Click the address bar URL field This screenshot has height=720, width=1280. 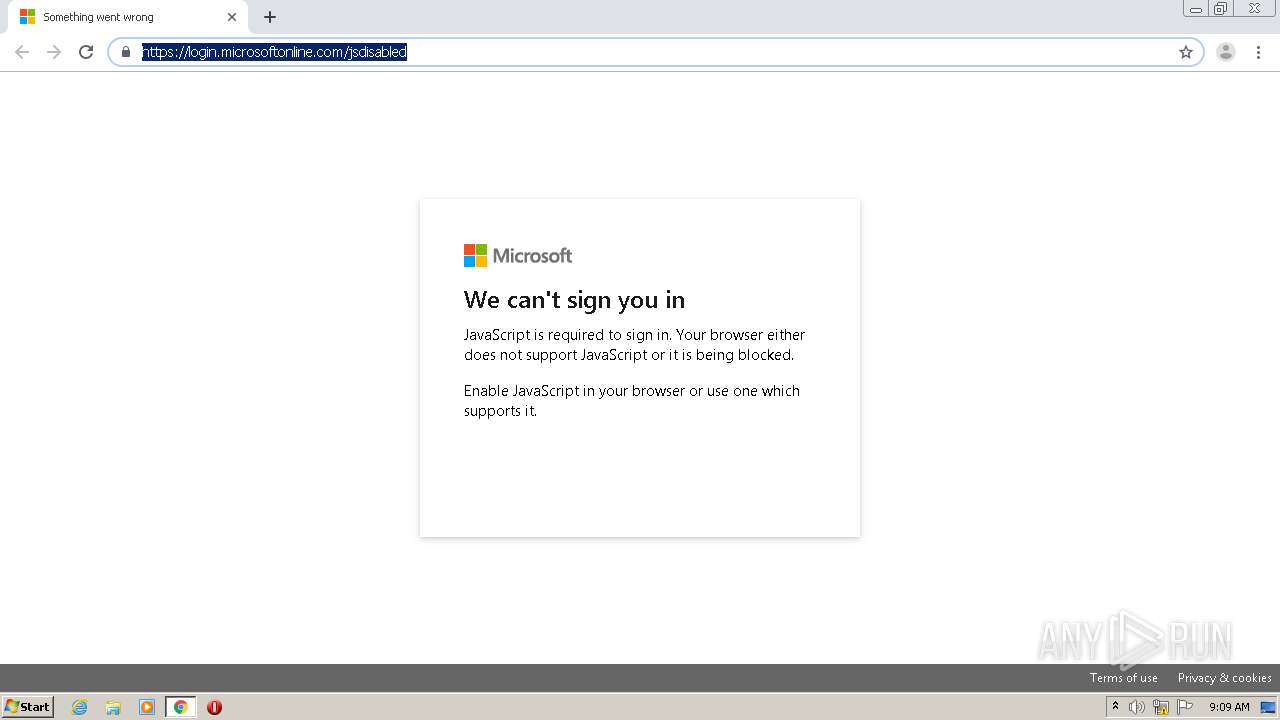click(655, 52)
